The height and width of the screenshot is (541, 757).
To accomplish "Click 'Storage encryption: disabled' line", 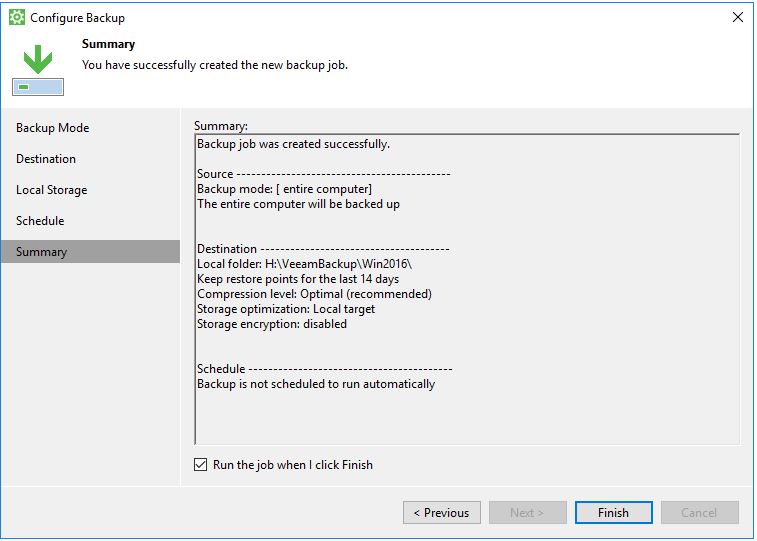I will [x=272, y=324].
